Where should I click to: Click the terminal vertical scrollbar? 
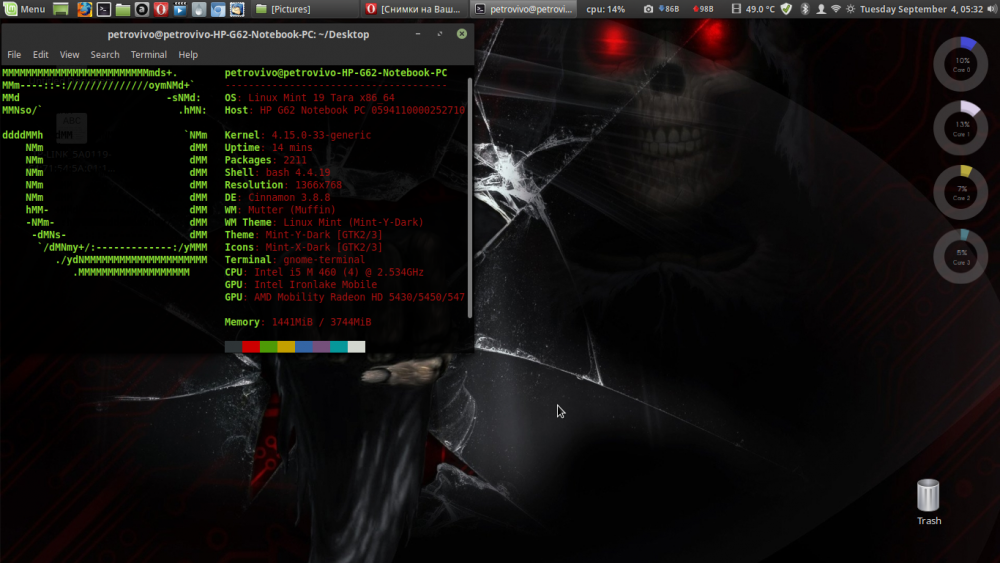(x=470, y=198)
